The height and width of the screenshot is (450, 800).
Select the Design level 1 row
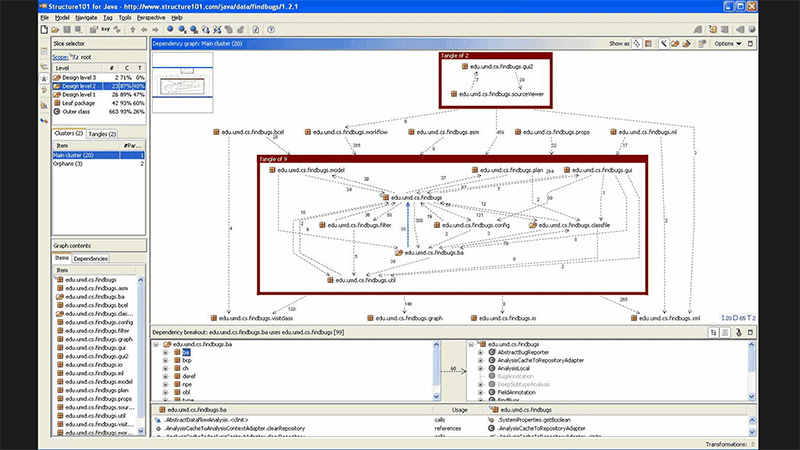[99, 94]
